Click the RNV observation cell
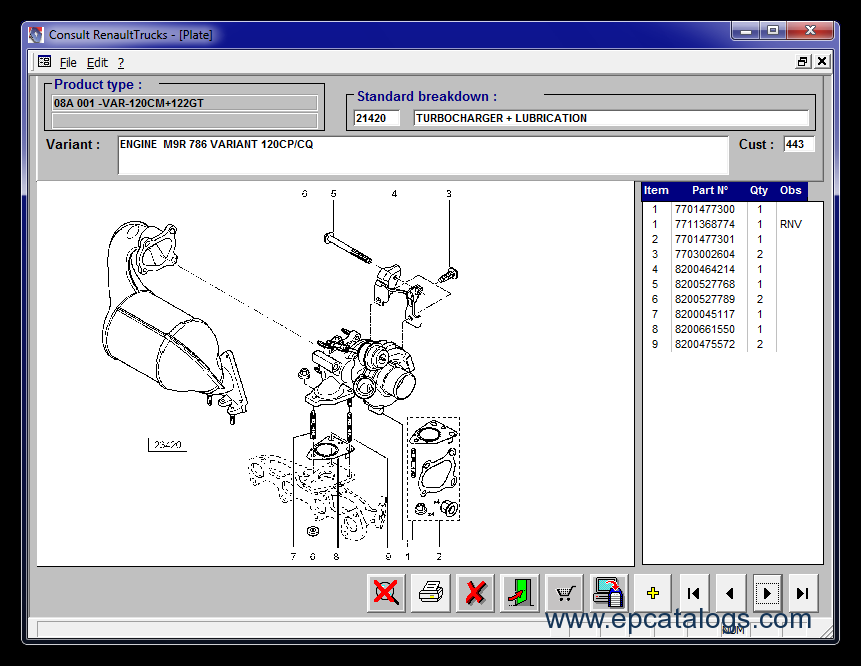The width and height of the screenshot is (861, 666). [x=791, y=224]
